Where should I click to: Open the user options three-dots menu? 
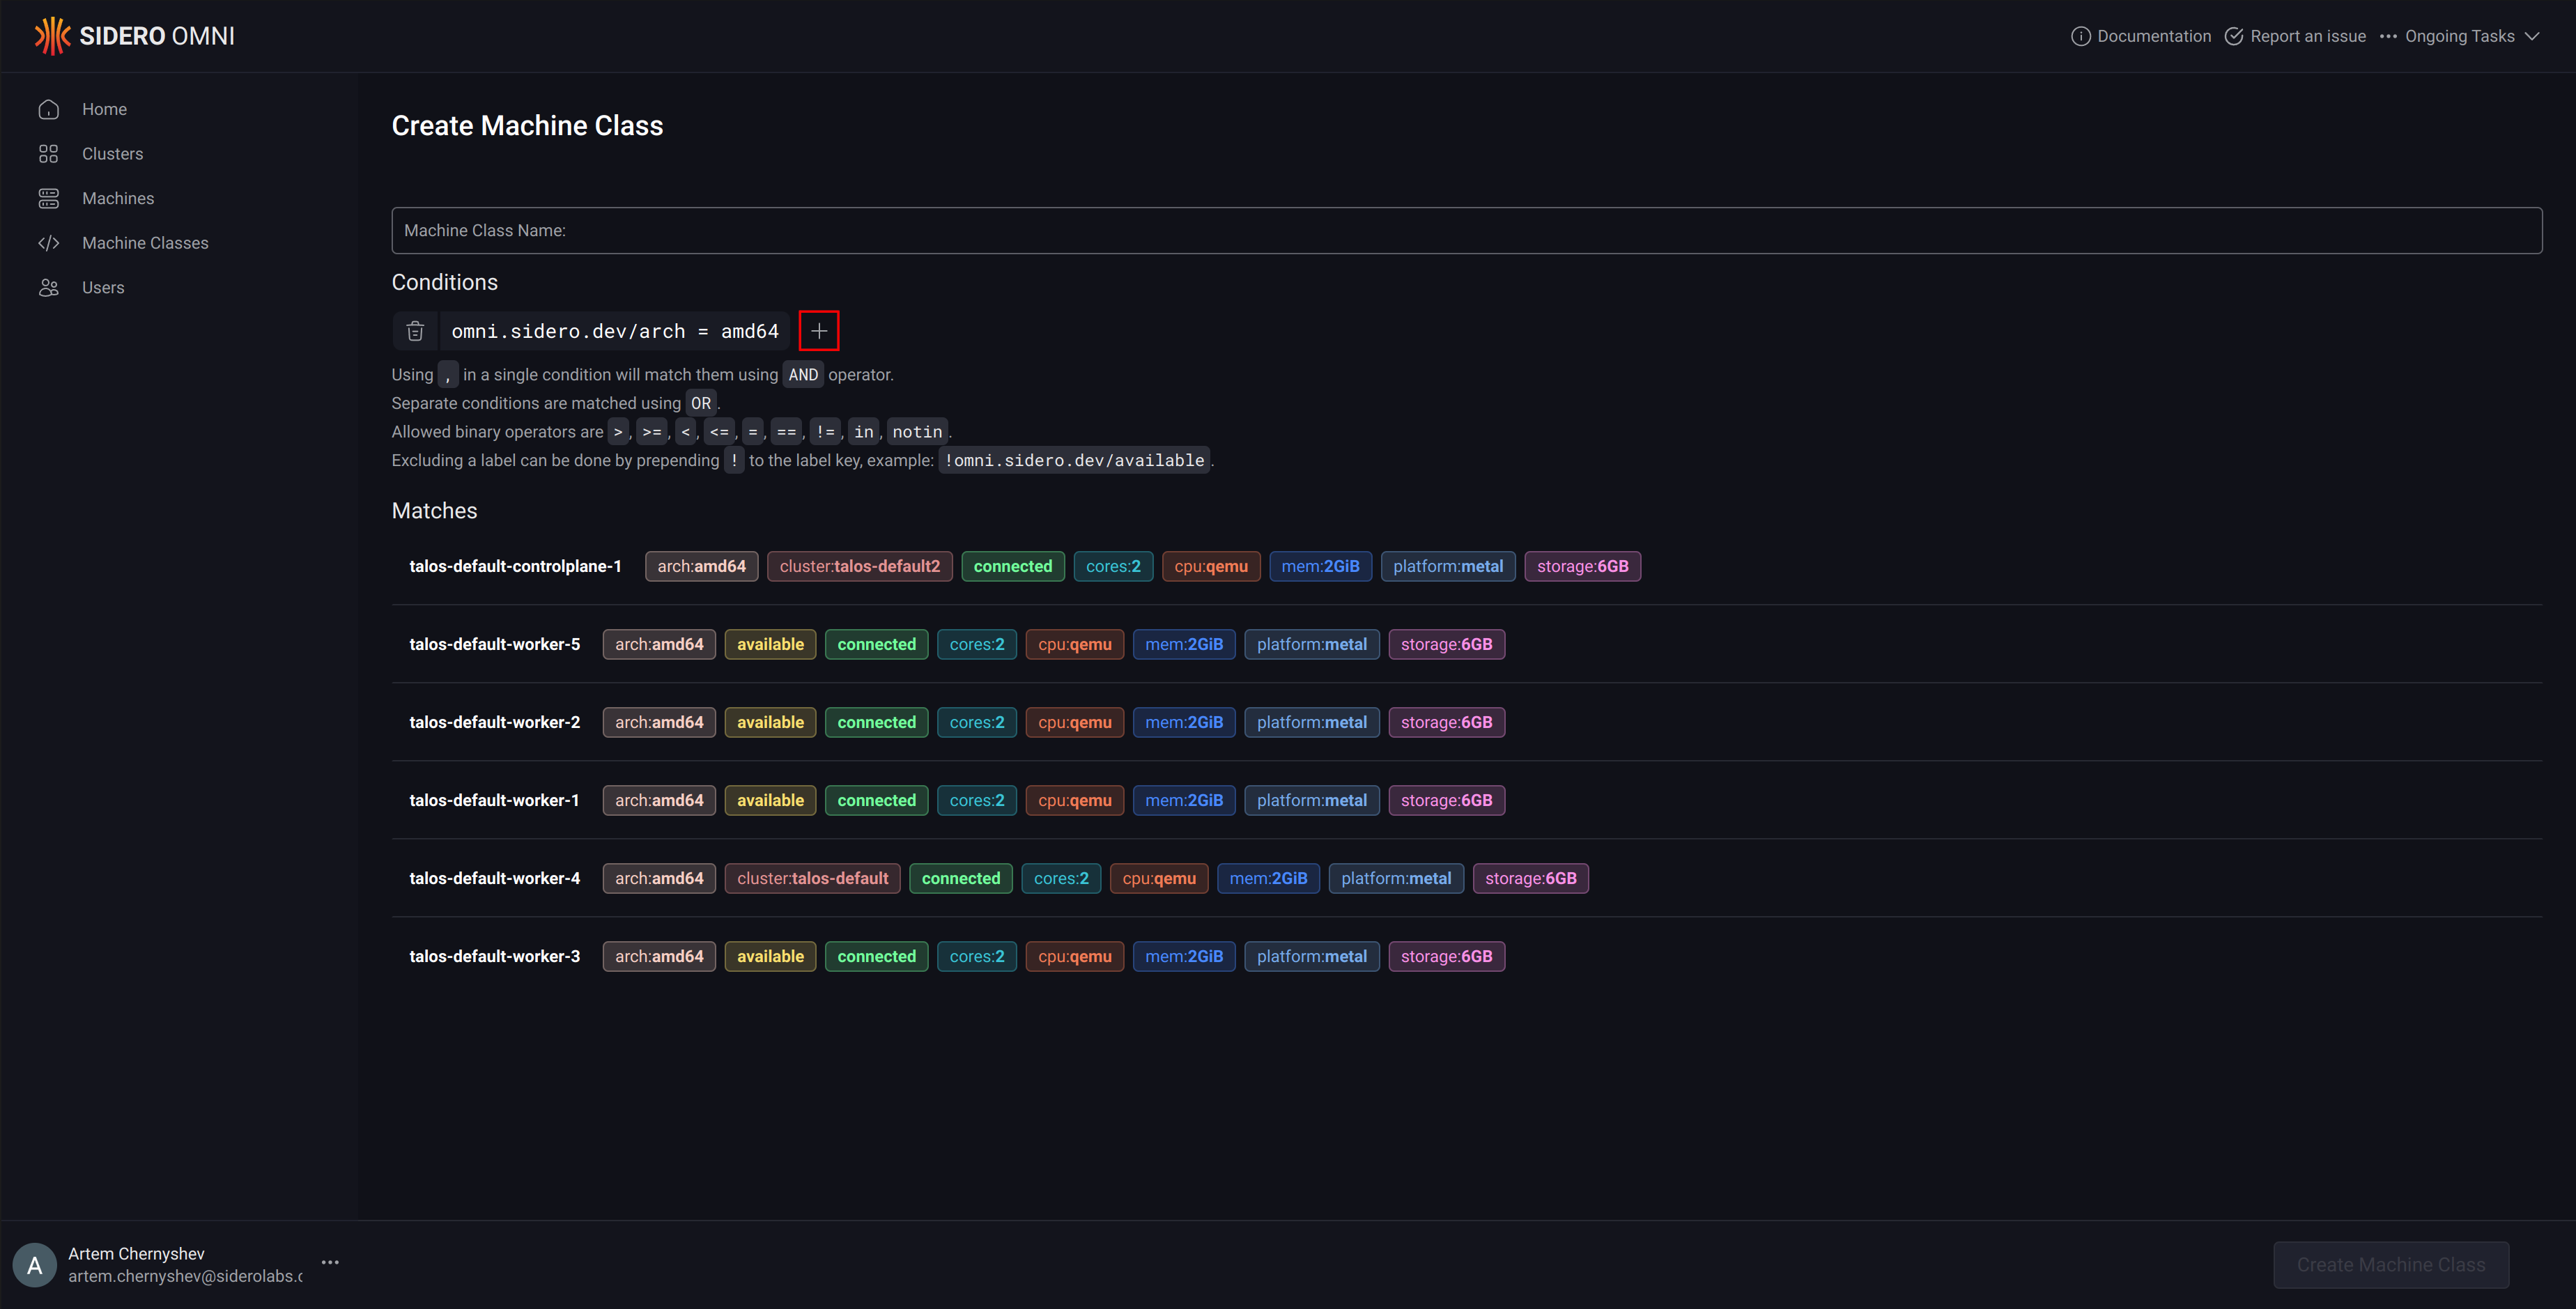click(x=330, y=1263)
